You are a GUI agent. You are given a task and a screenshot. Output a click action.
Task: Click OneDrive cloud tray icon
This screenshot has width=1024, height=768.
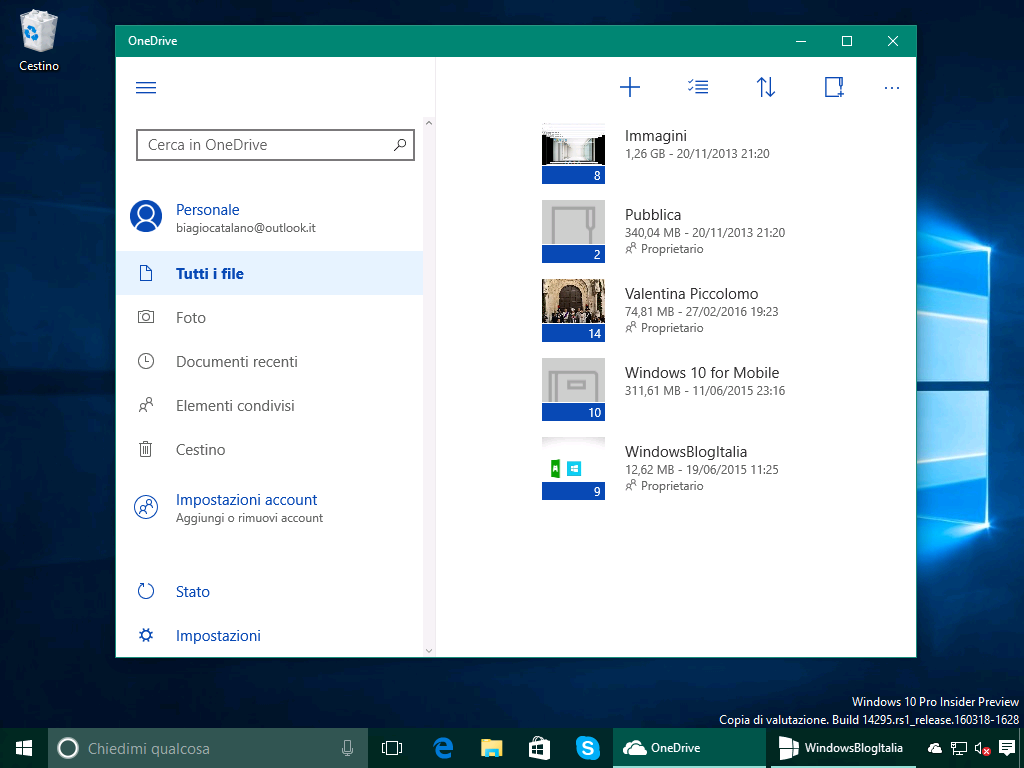[x=935, y=748]
